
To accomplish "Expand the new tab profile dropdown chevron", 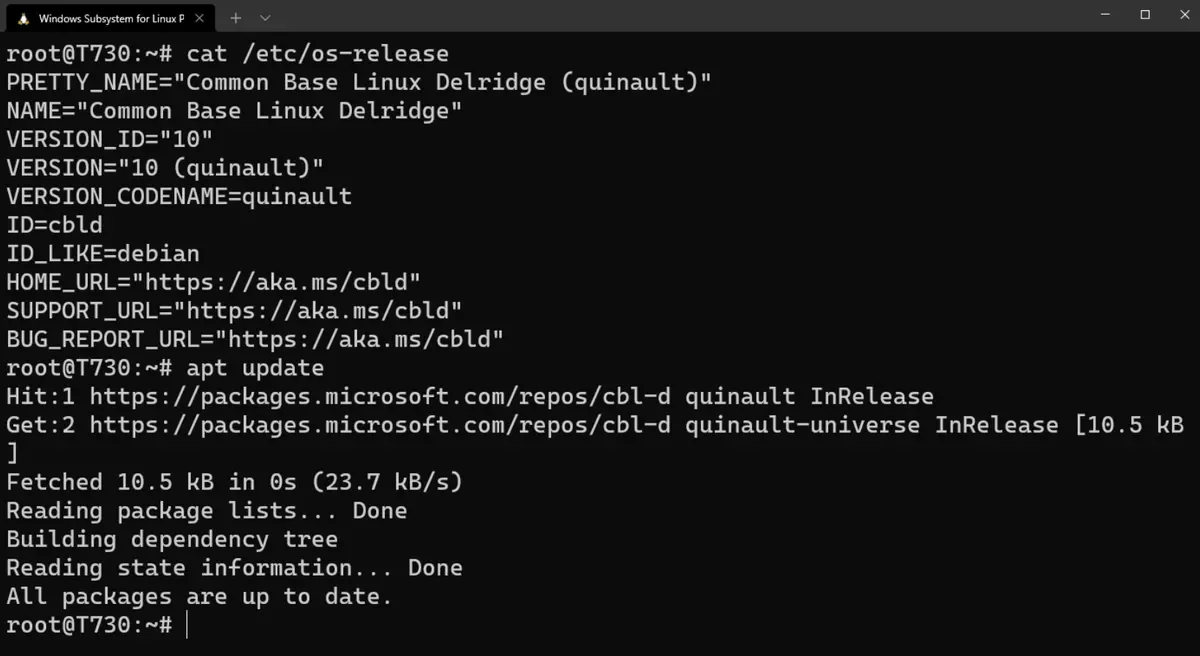I will [265, 18].
